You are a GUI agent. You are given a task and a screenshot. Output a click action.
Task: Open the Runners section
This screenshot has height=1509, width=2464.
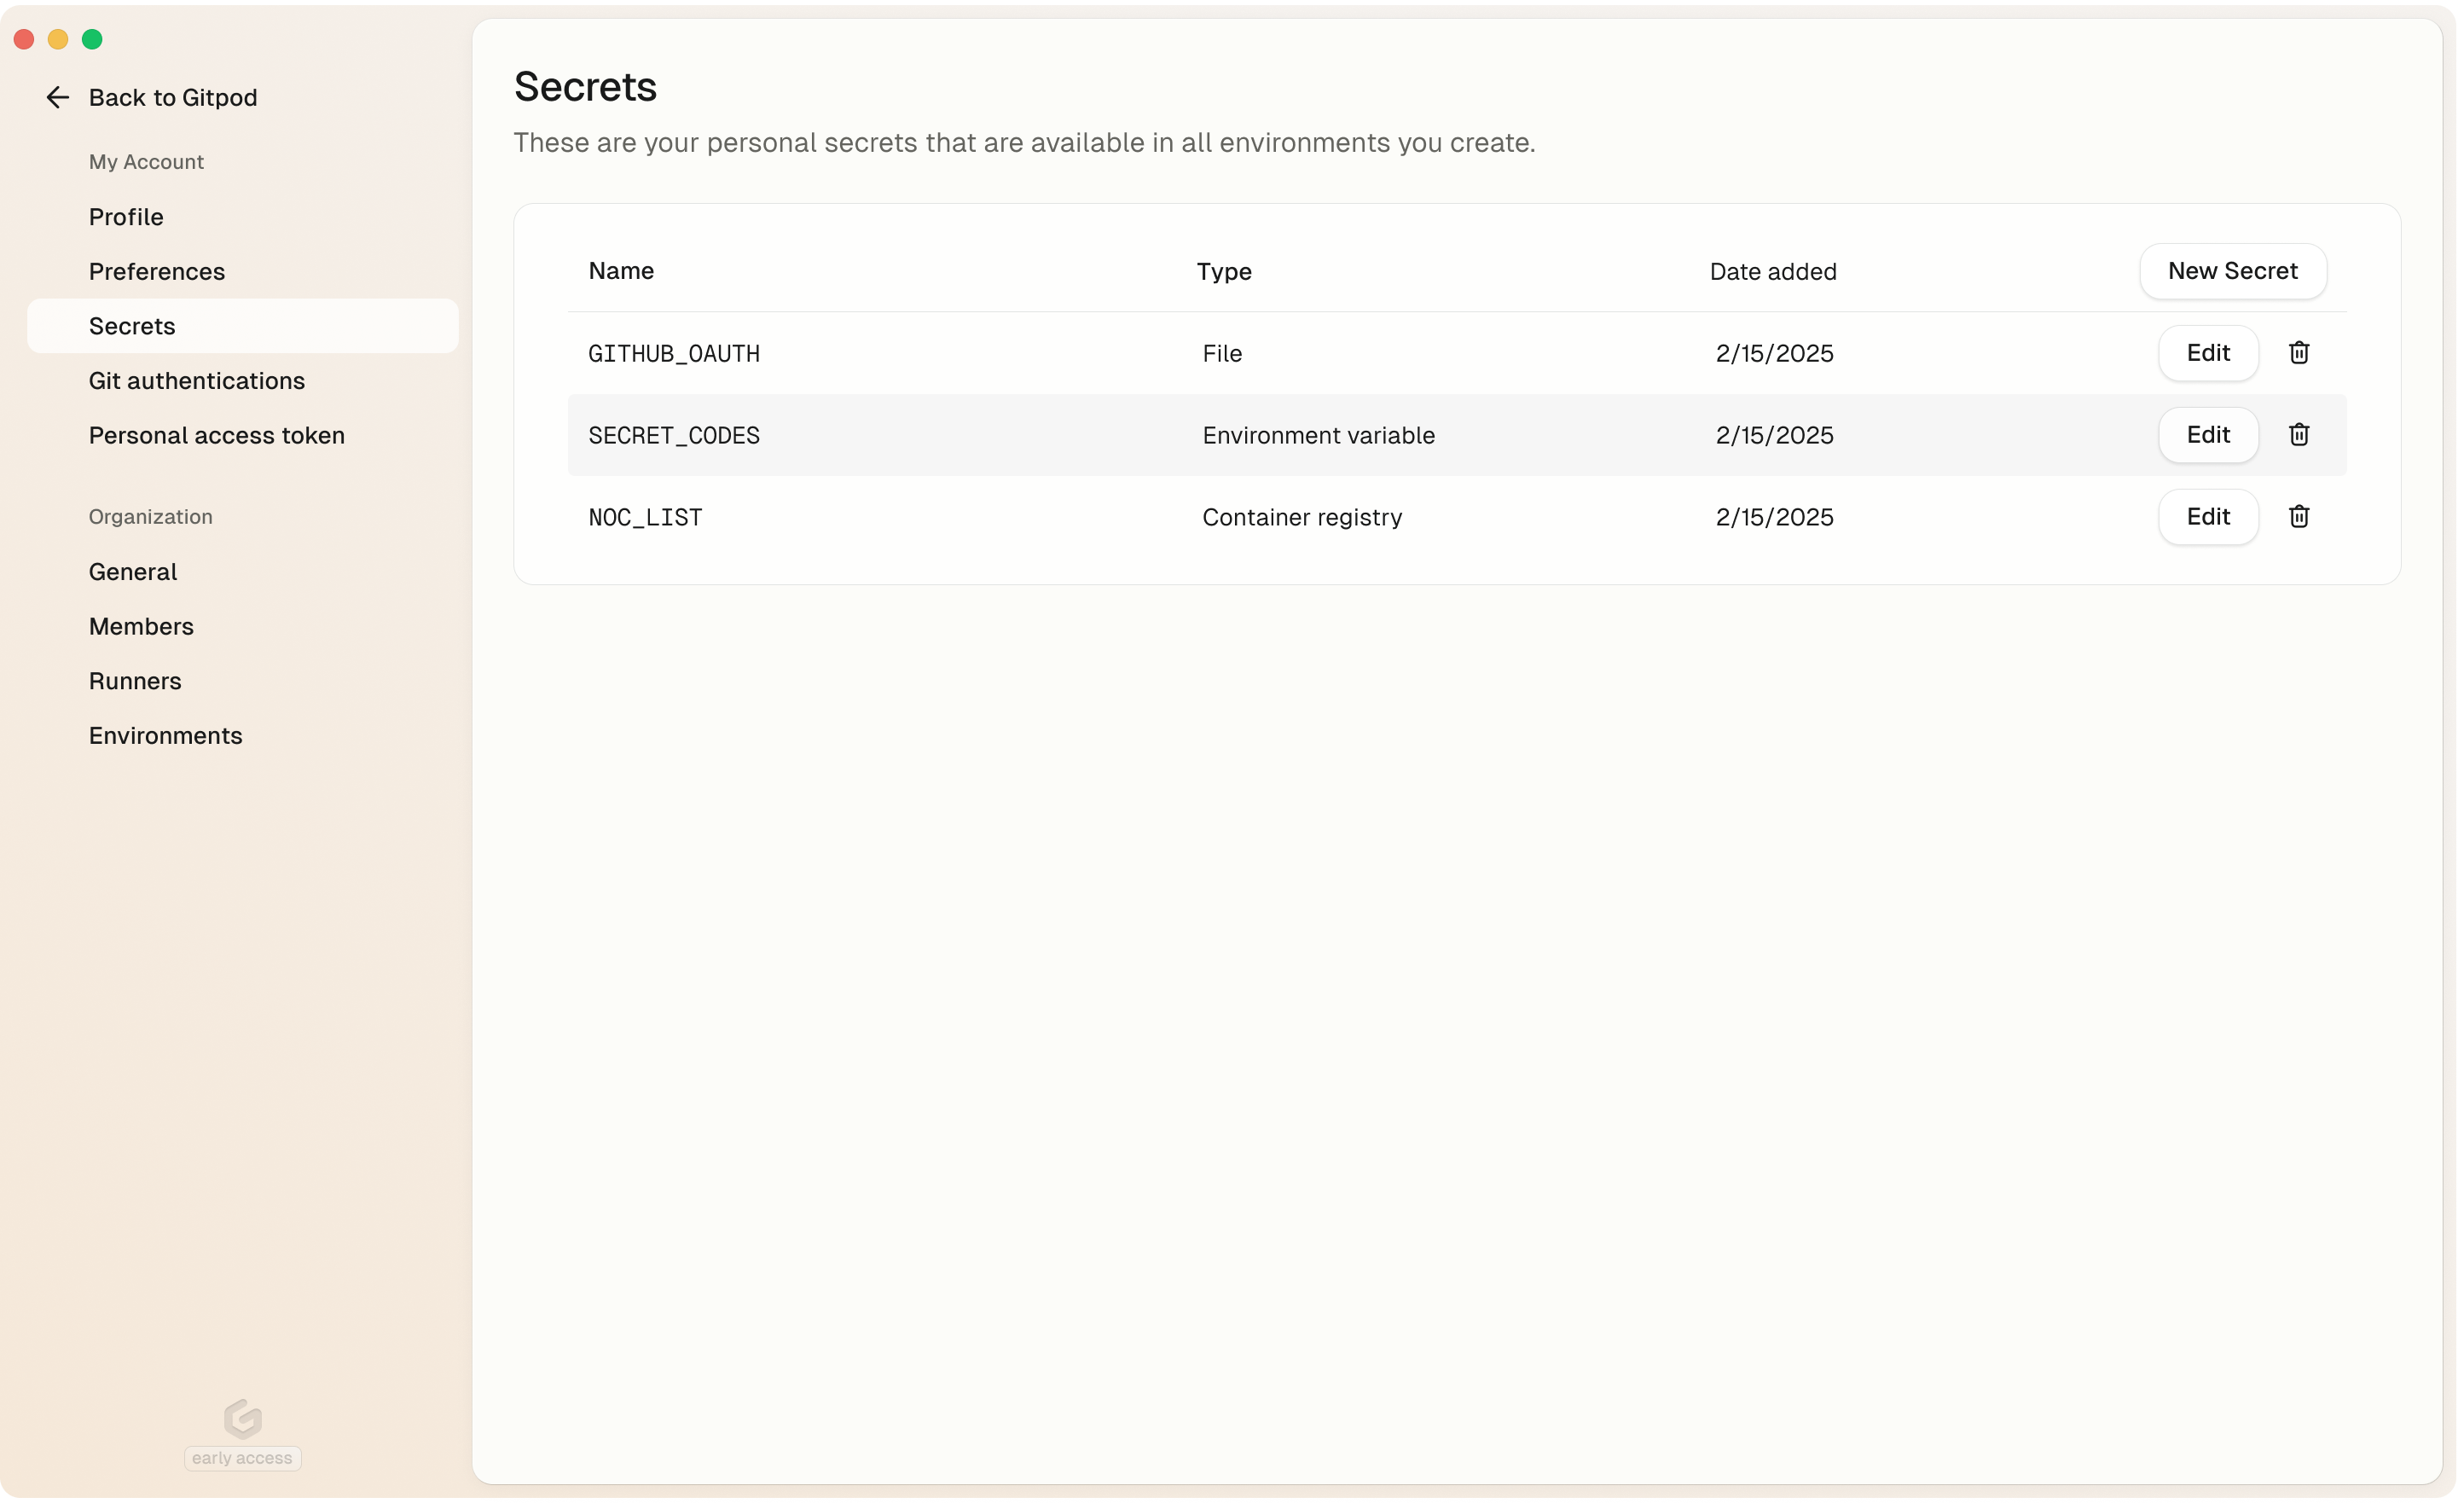(135, 681)
